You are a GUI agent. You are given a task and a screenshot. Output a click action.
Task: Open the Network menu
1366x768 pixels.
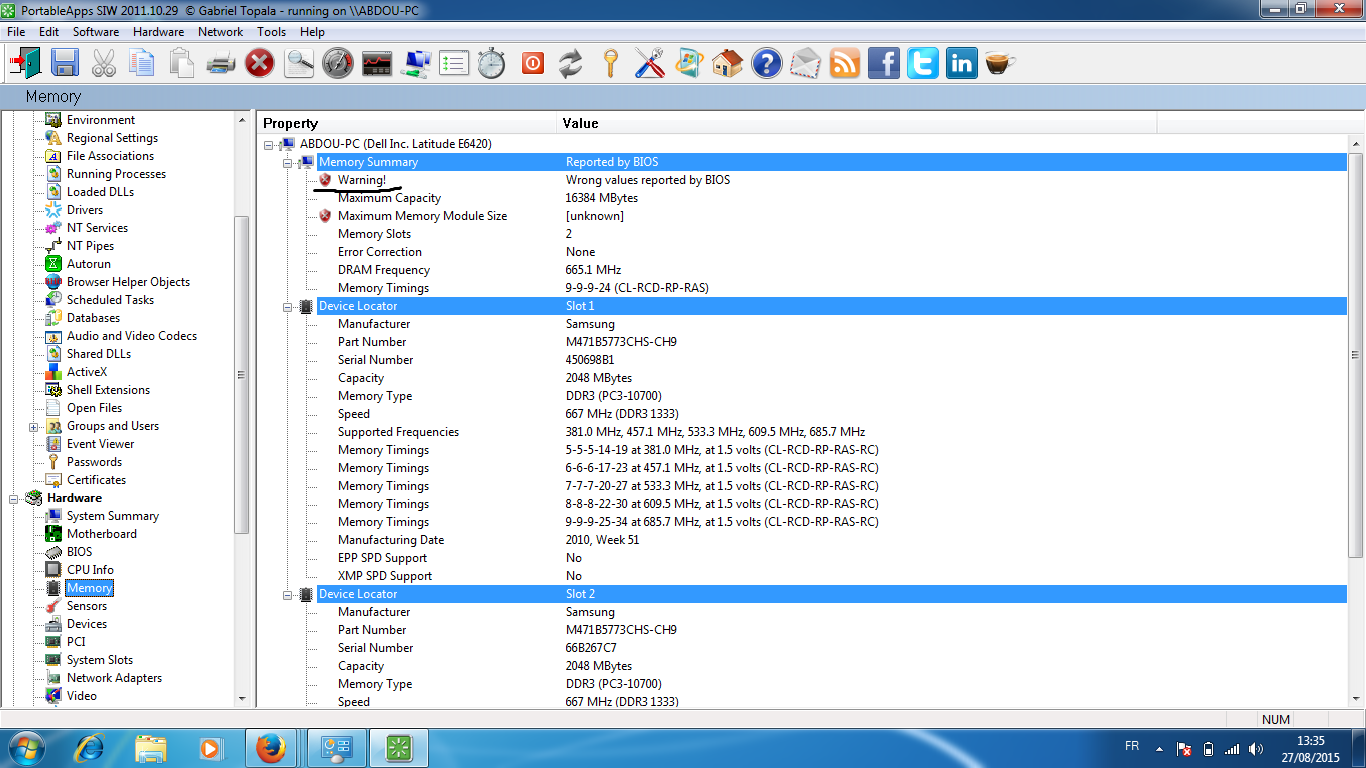coord(221,32)
